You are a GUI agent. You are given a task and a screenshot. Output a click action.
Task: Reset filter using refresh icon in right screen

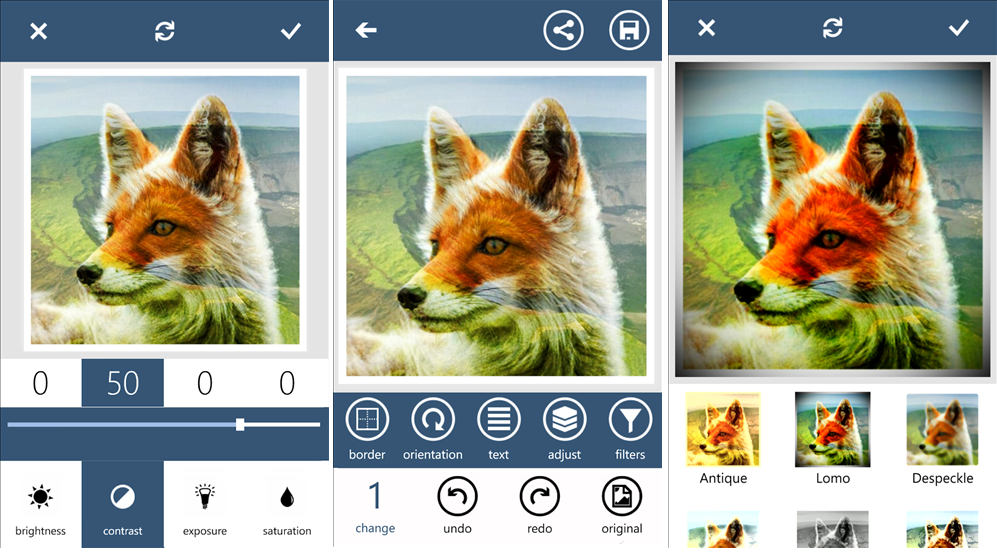click(832, 28)
